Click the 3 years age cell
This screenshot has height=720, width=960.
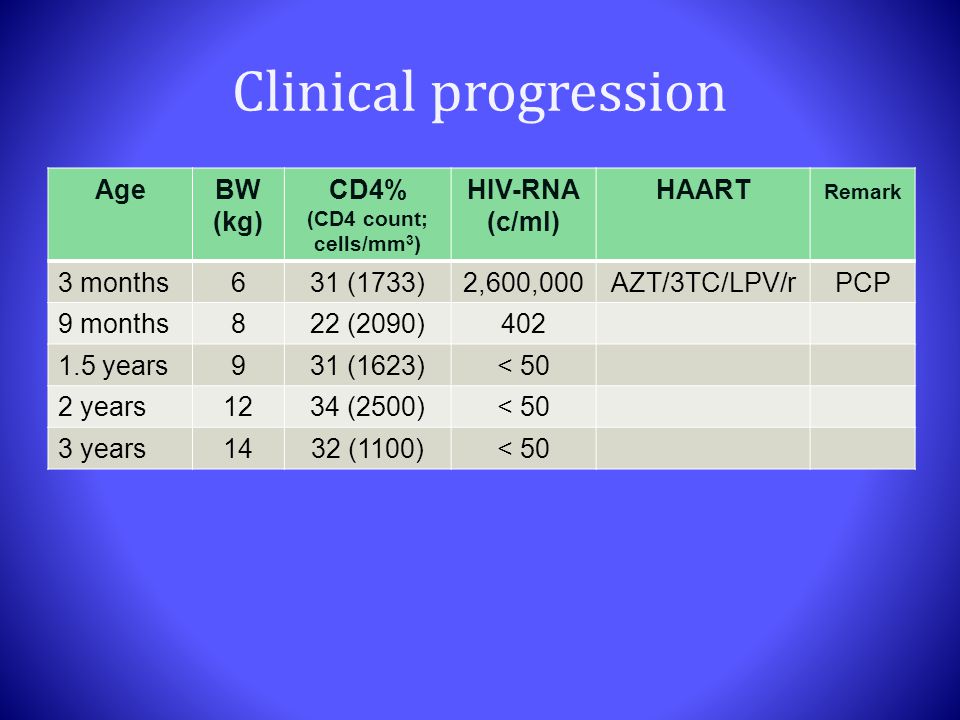(x=120, y=448)
